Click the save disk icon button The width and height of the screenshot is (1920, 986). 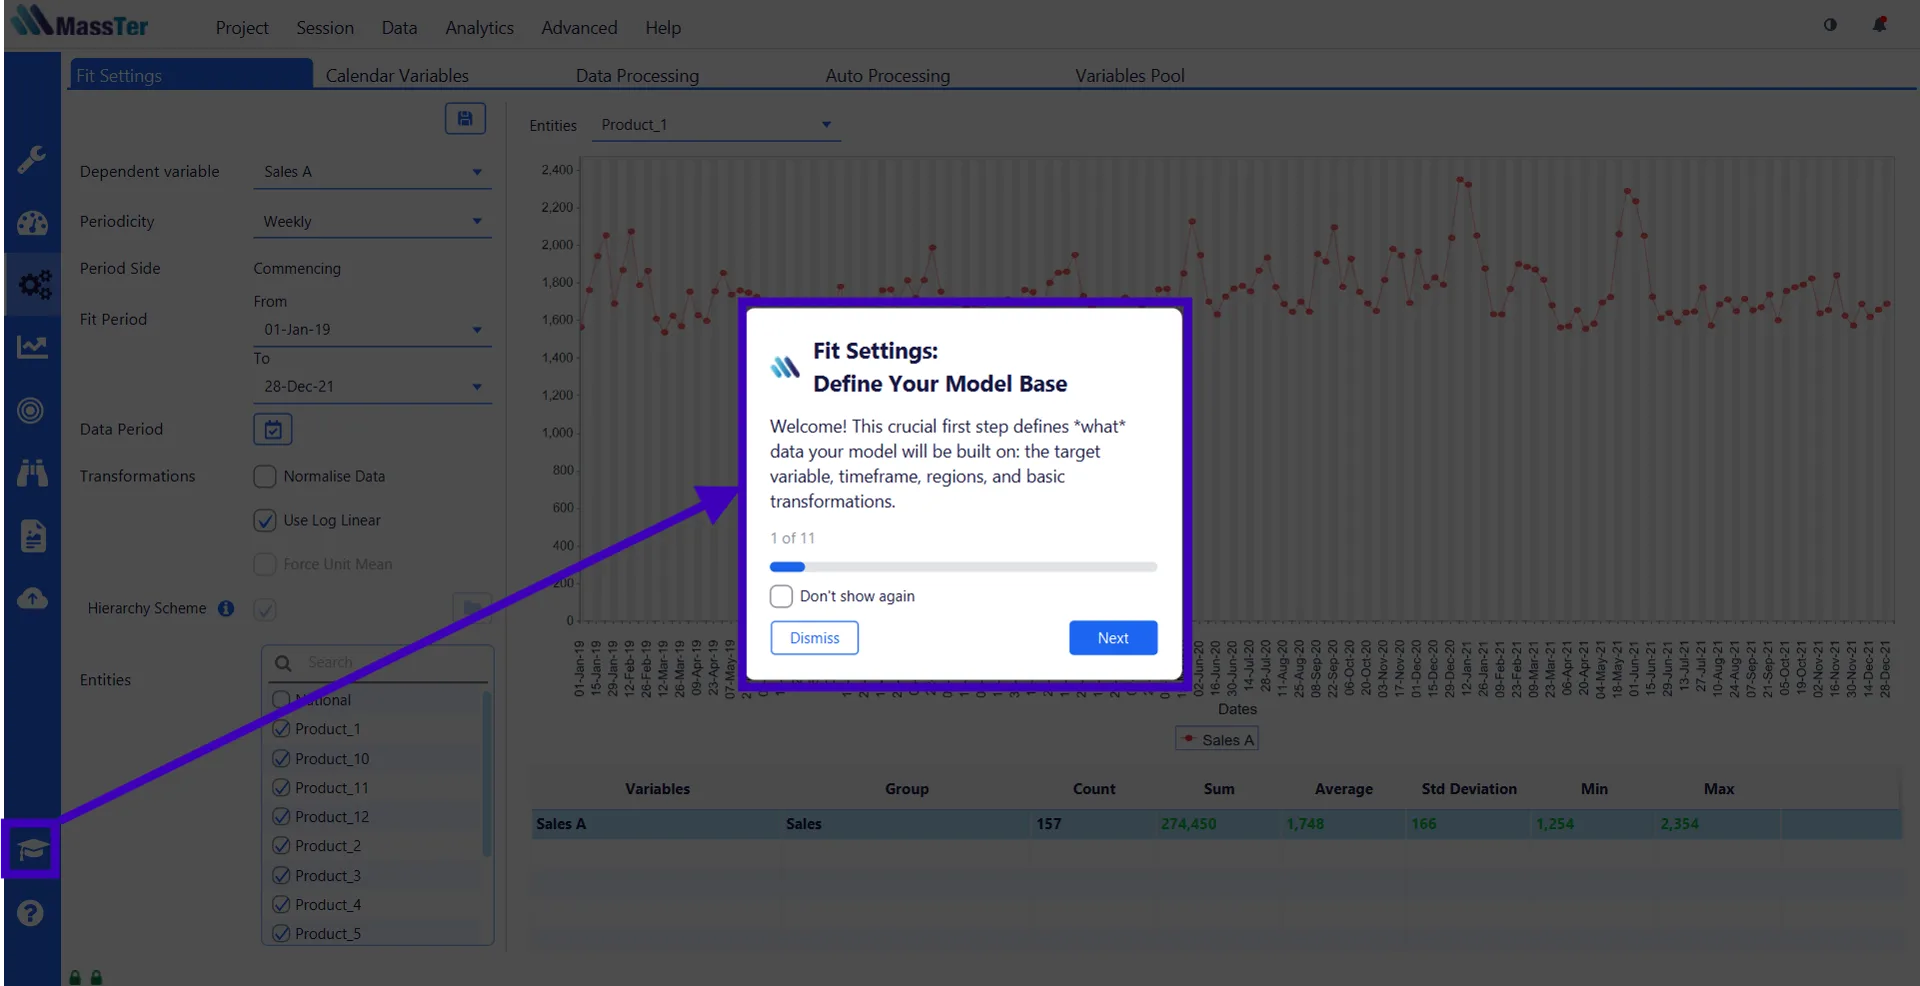point(465,119)
